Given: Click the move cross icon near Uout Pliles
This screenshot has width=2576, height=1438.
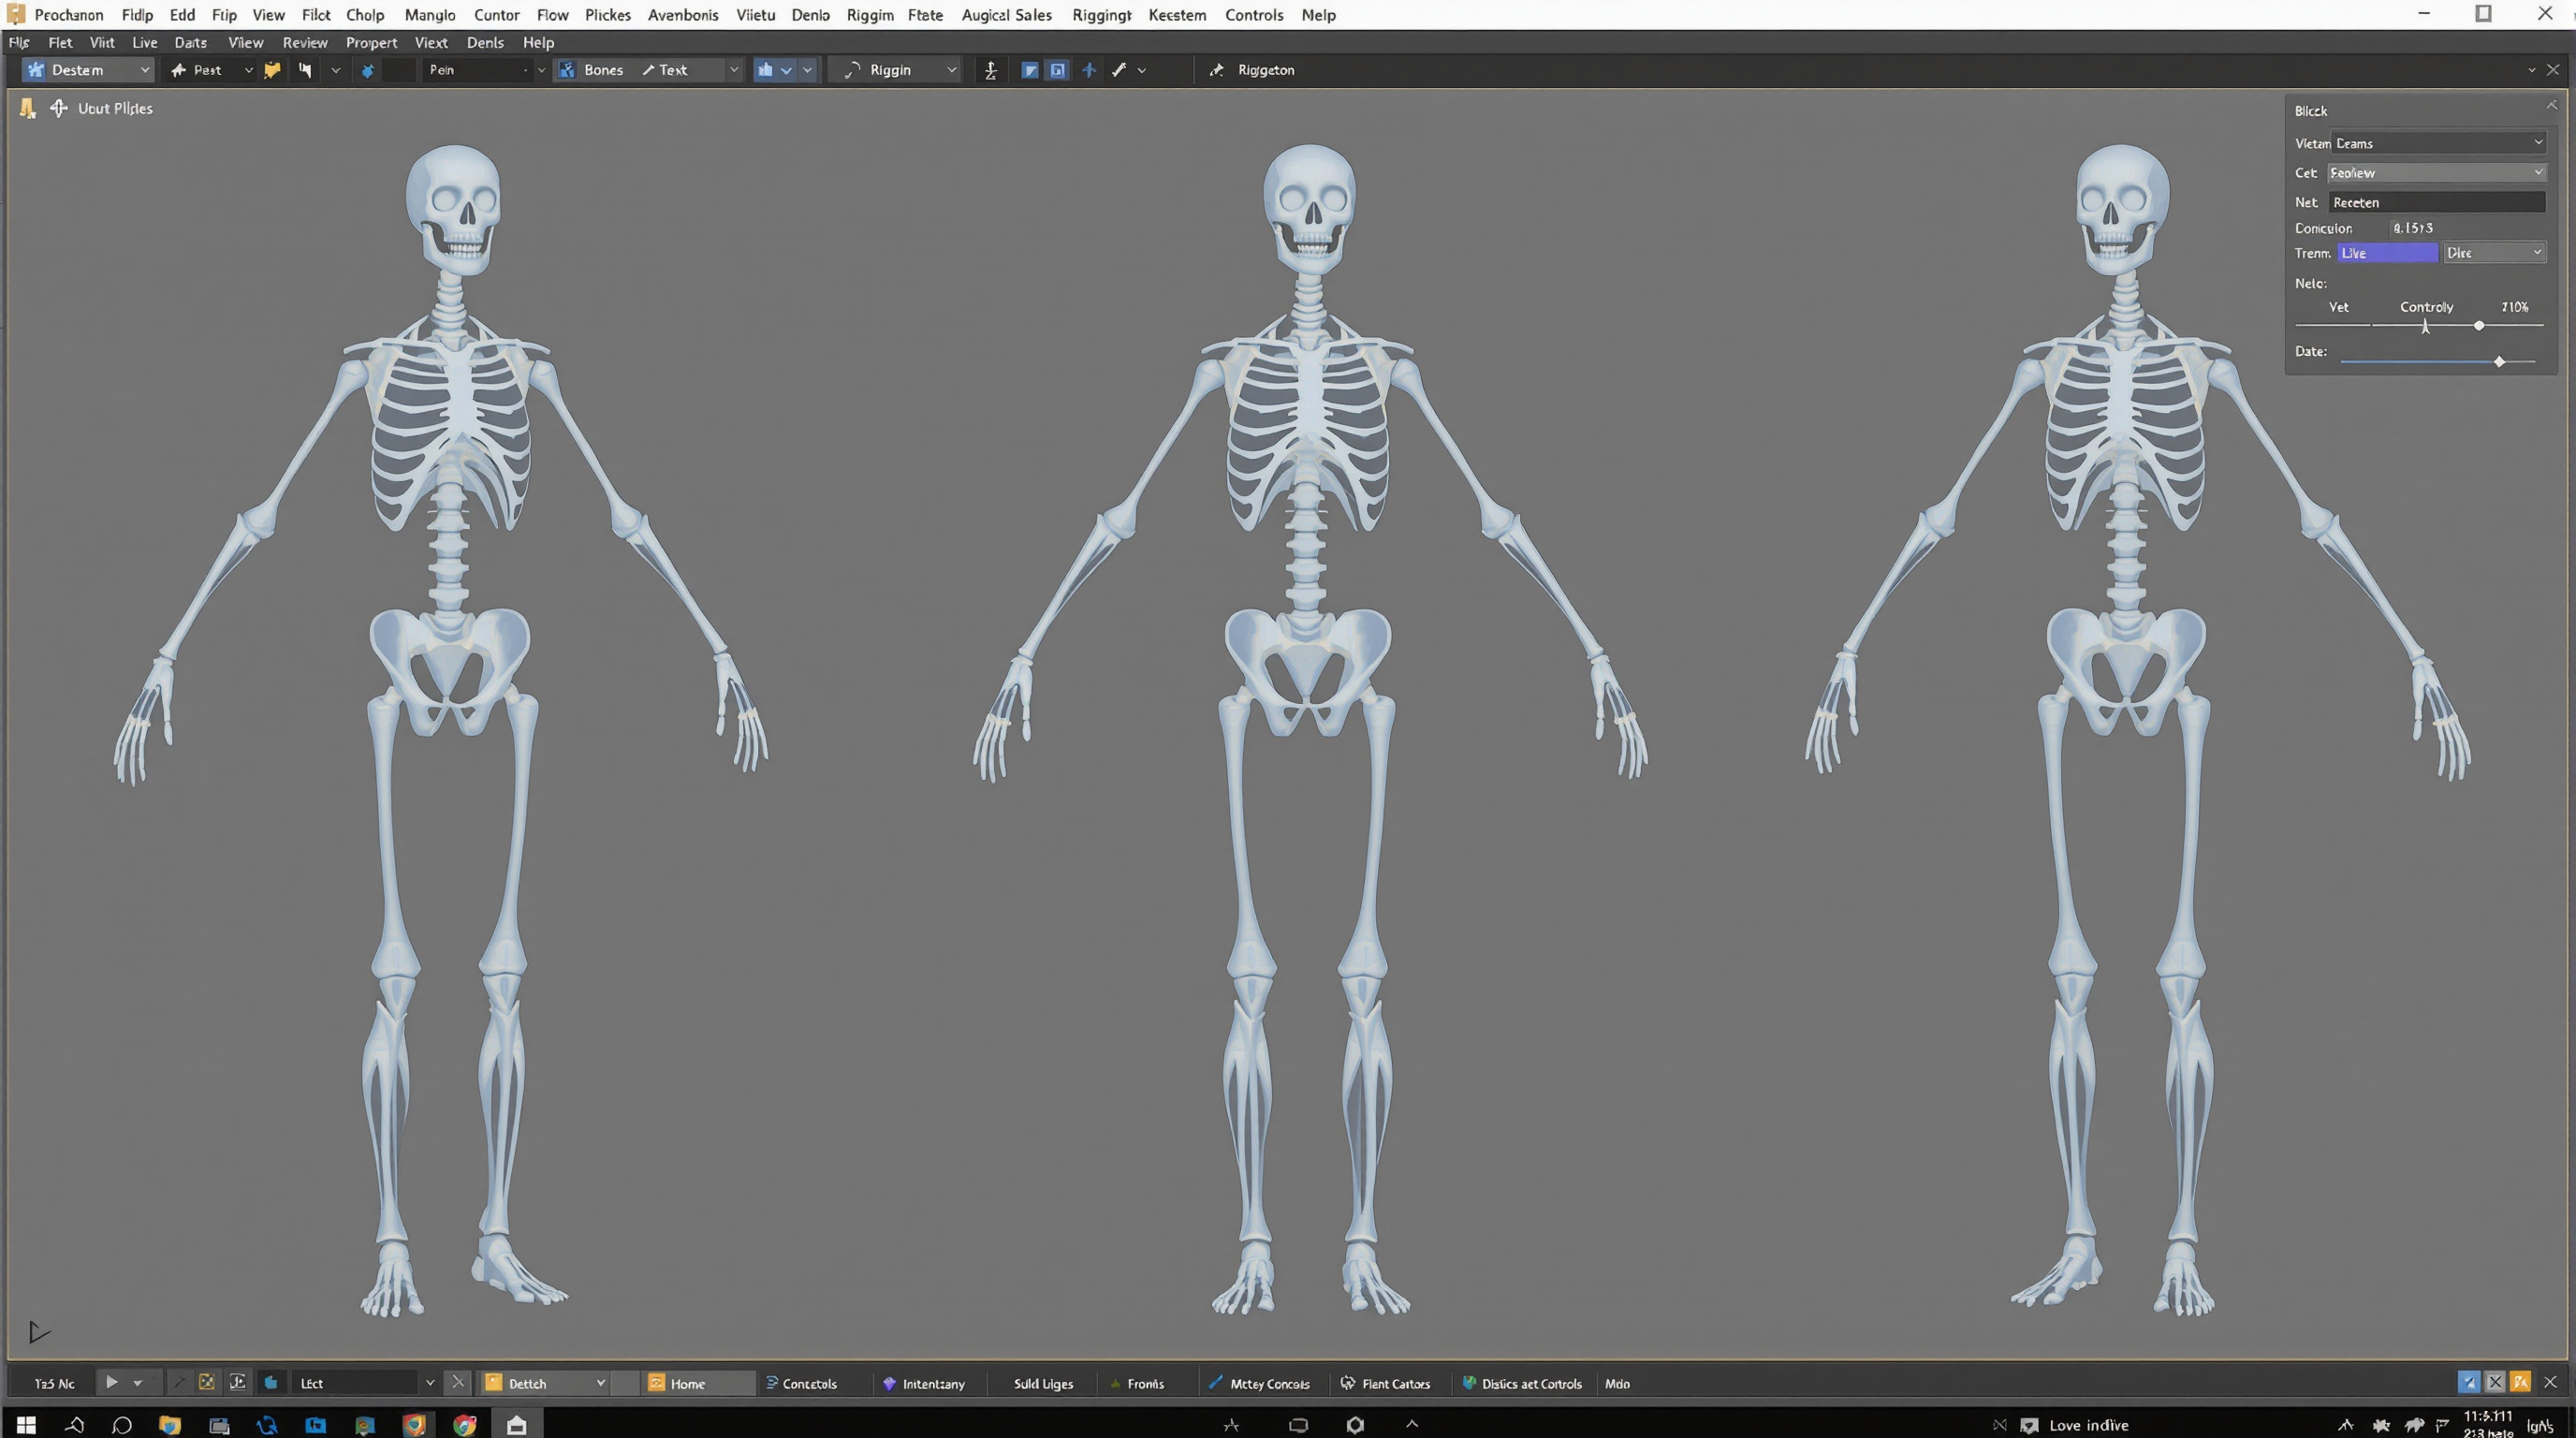Looking at the screenshot, I should [59, 108].
